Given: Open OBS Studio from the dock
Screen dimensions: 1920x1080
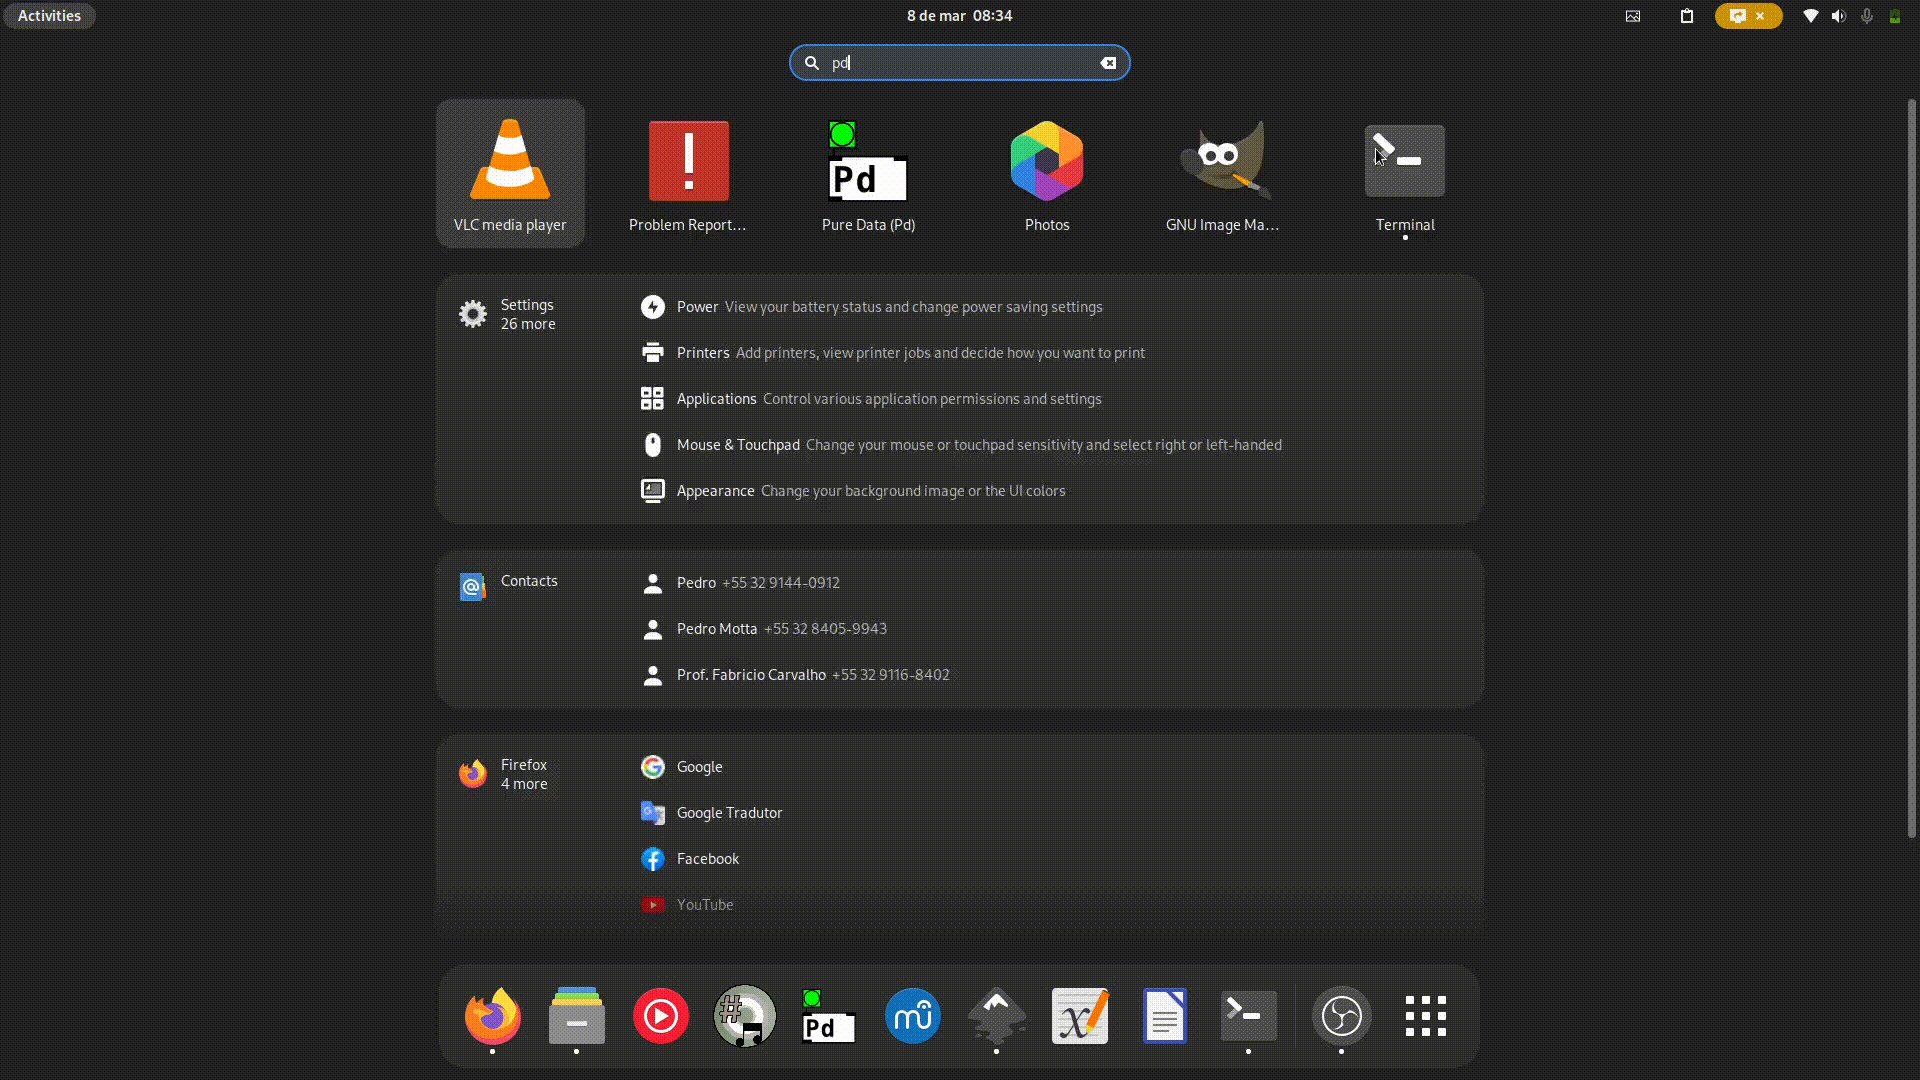Looking at the screenshot, I should [x=1342, y=1016].
